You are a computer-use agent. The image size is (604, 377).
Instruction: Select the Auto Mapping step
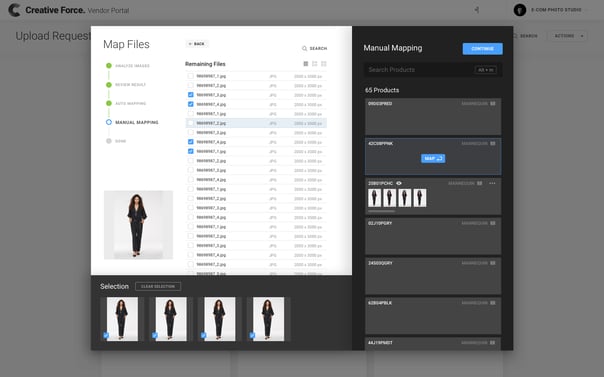coord(130,104)
